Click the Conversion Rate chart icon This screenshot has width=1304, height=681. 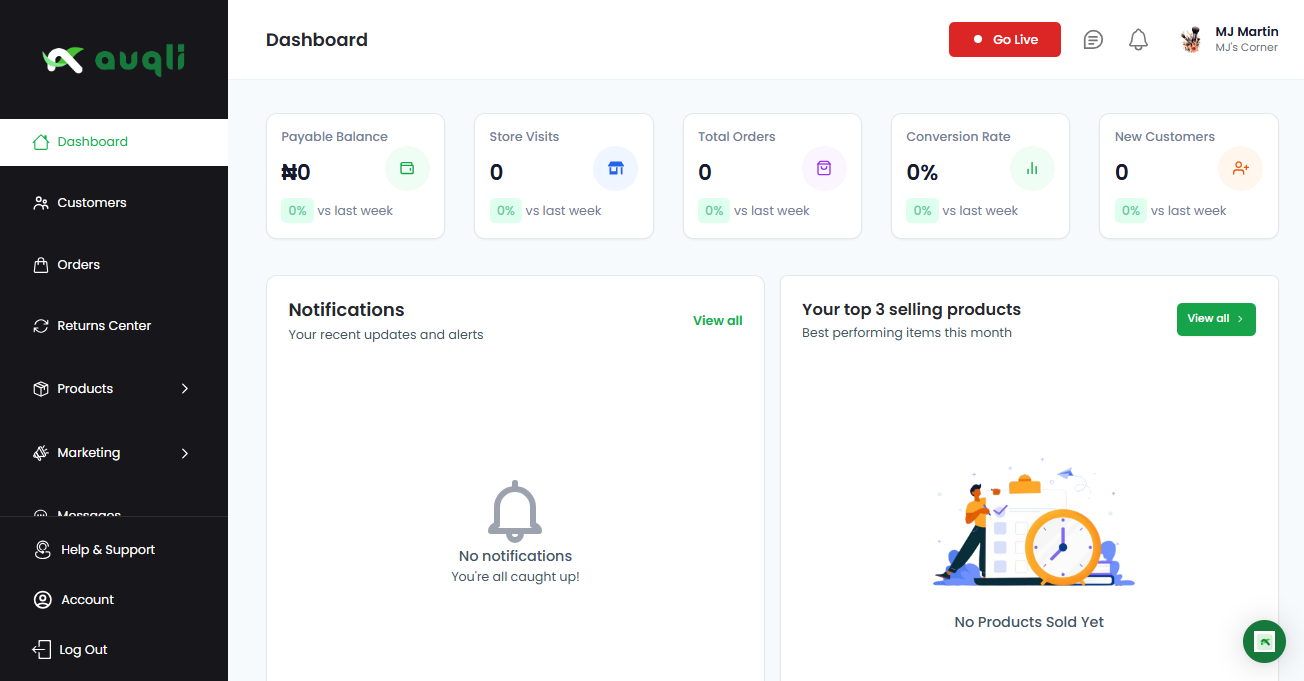(1032, 169)
